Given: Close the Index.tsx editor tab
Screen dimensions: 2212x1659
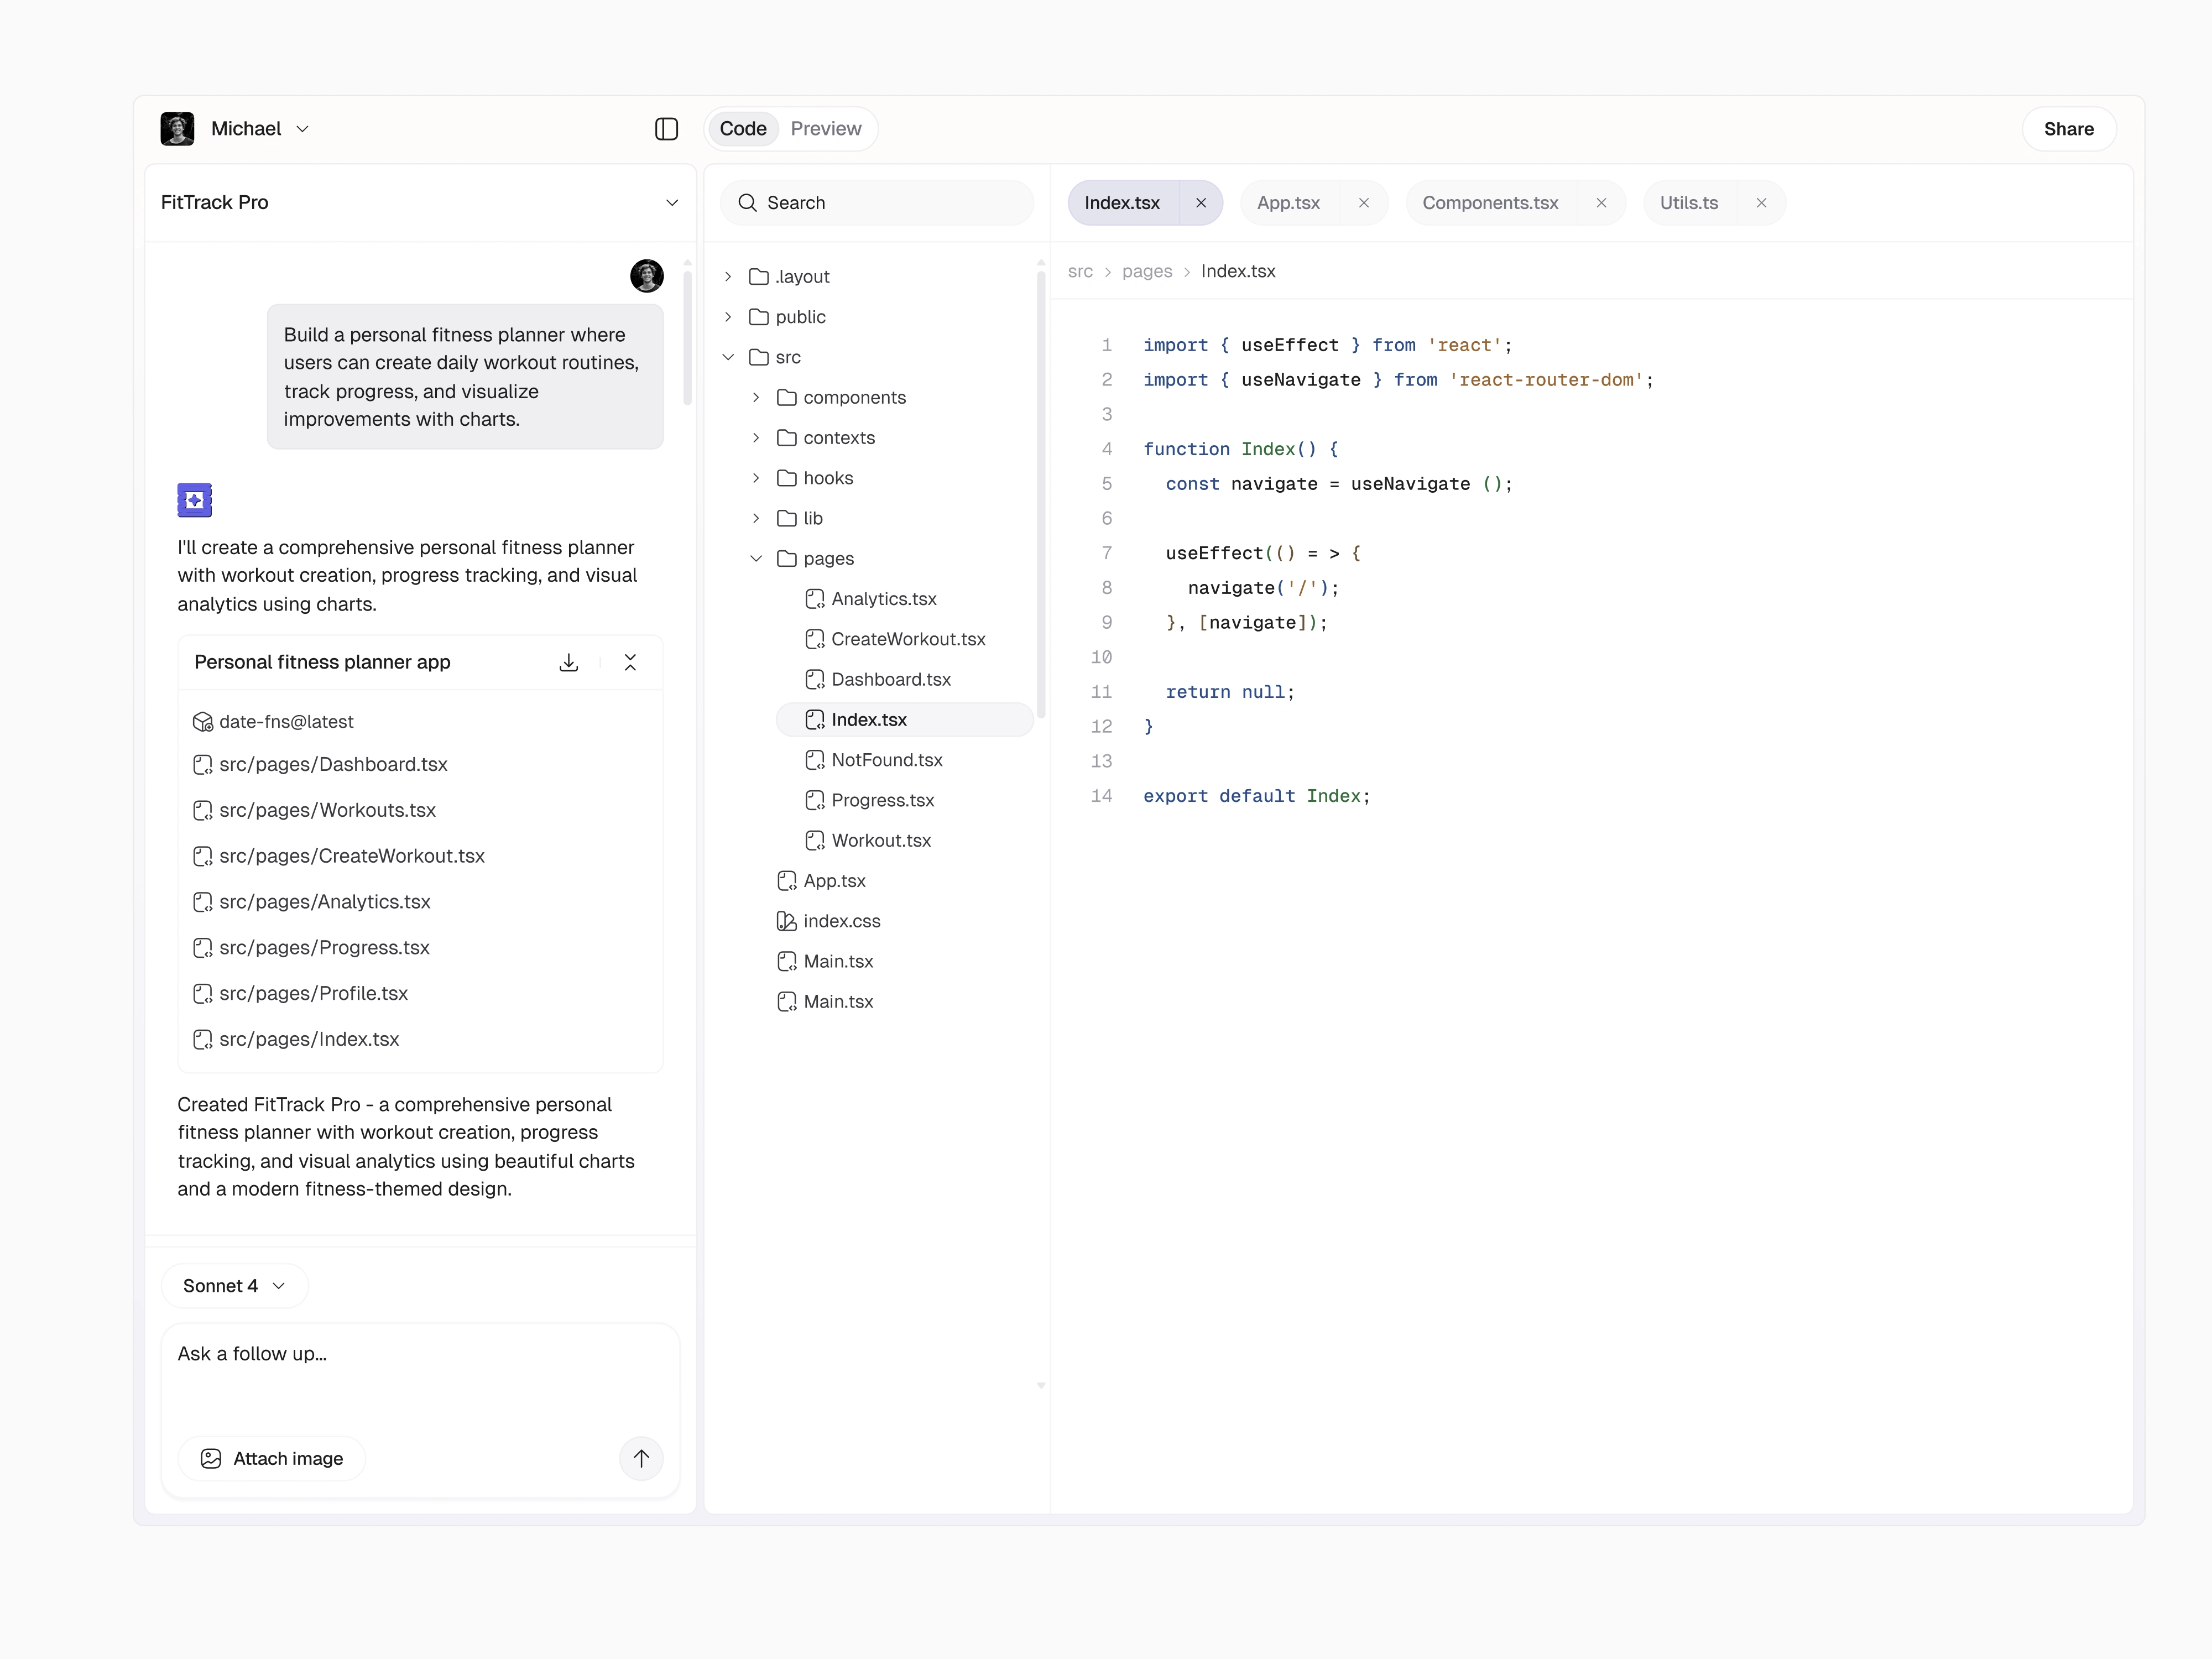Looking at the screenshot, I should (1201, 203).
